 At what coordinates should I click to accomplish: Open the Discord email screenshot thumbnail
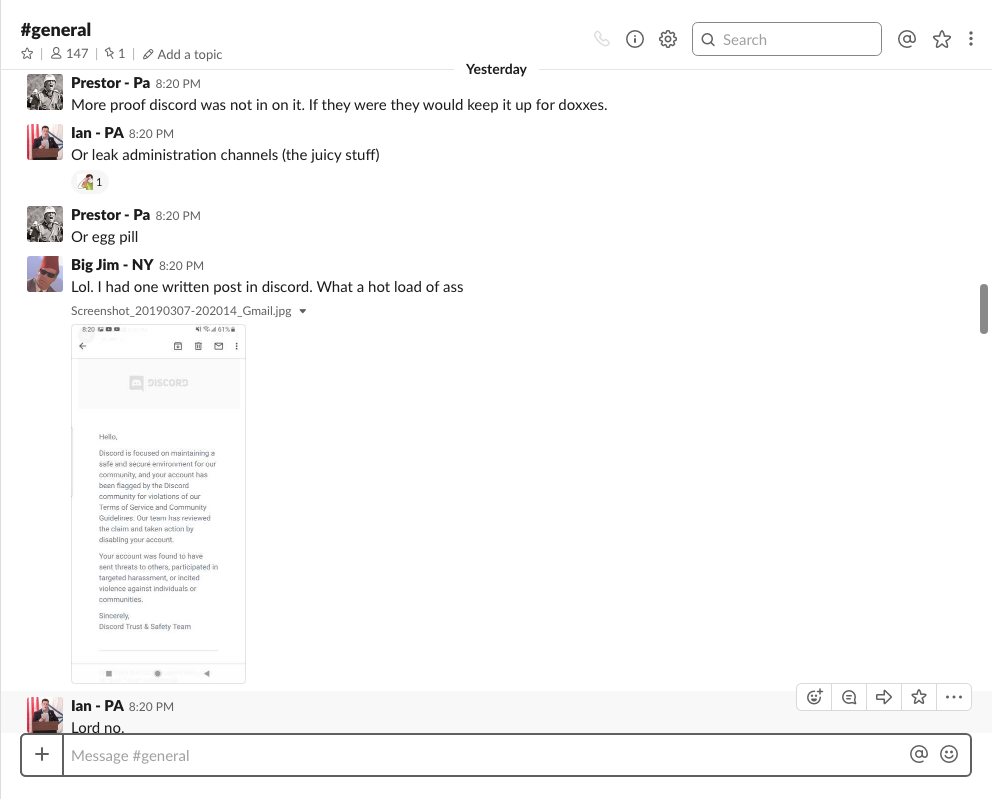coord(158,503)
